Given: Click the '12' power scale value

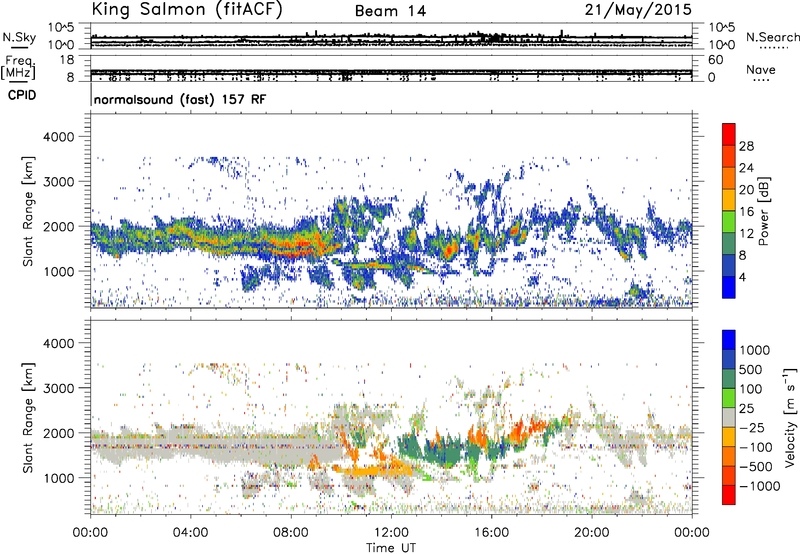Looking at the screenshot, I should [746, 234].
